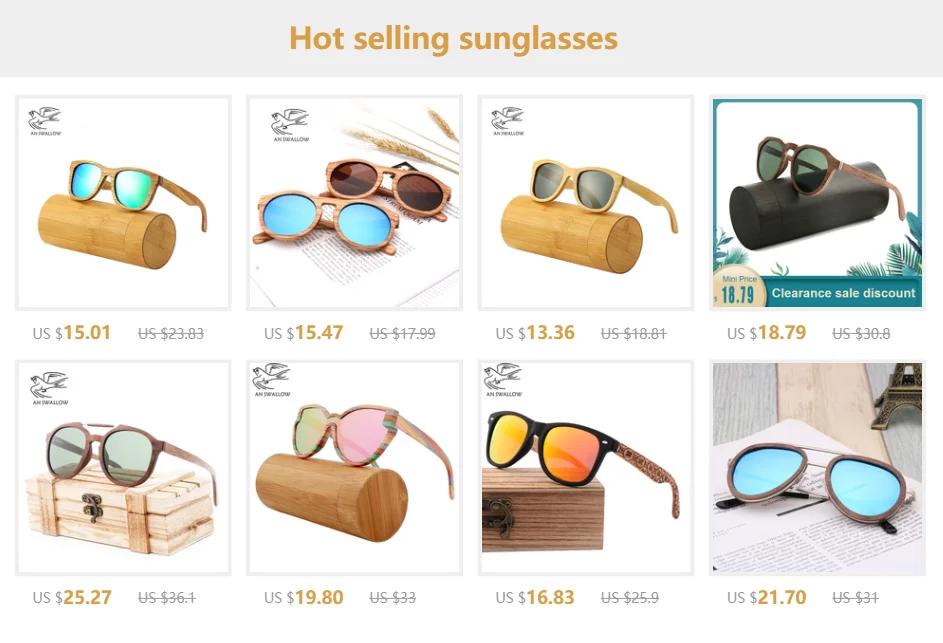Select the sunglasses priced US $13.36
The image size is (943, 643).
point(586,203)
